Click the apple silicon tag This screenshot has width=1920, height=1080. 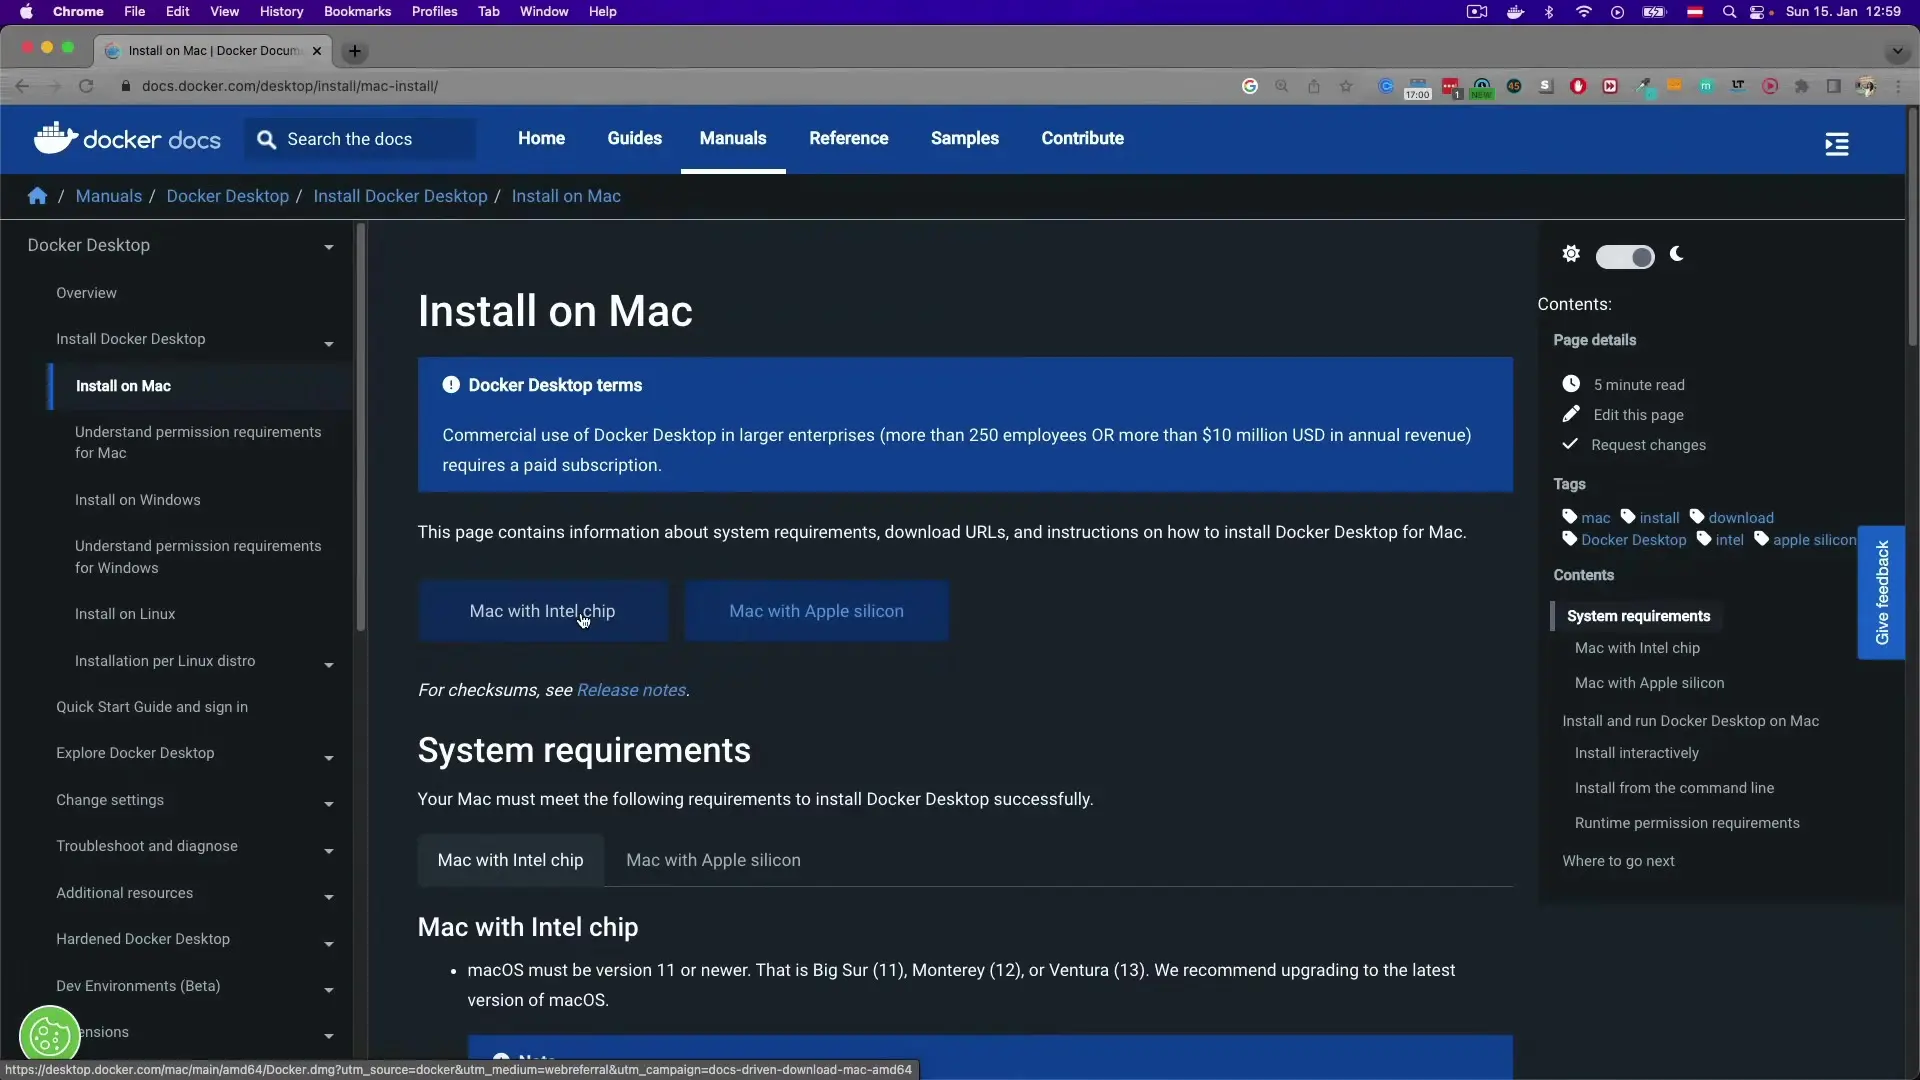[x=1814, y=540]
